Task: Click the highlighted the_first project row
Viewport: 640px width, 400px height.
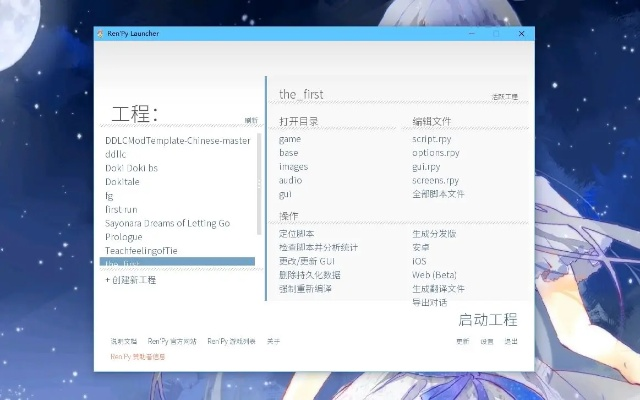Action: tap(177, 262)
